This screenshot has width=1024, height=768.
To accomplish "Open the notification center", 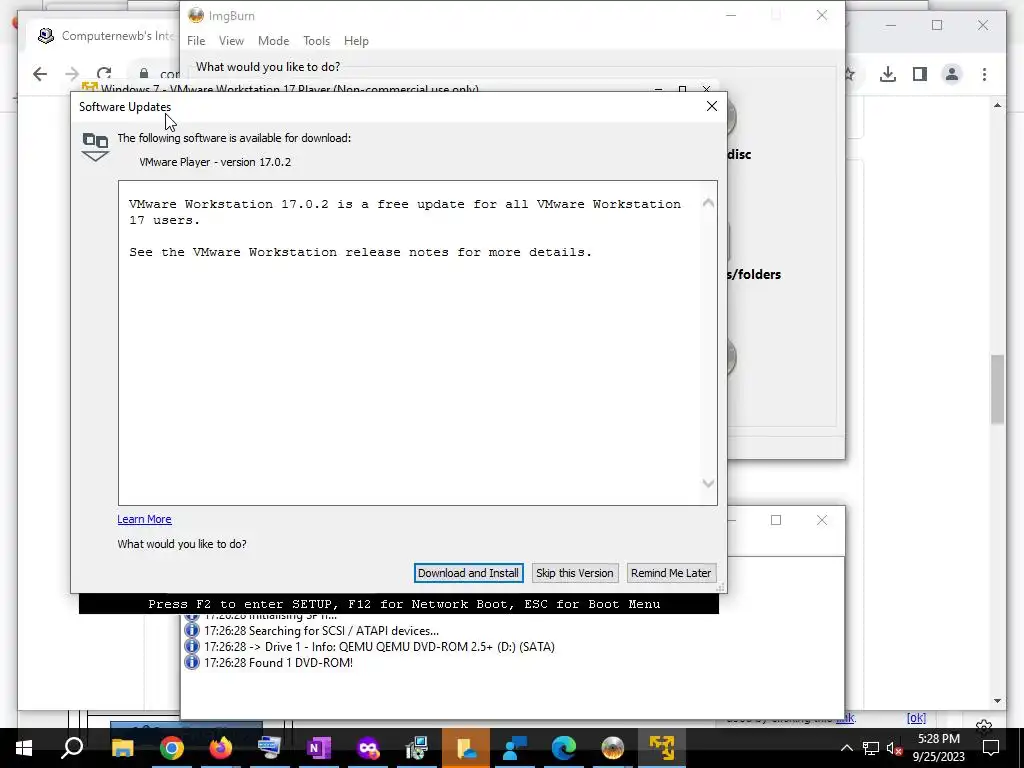I will click(x=991, y=748).
